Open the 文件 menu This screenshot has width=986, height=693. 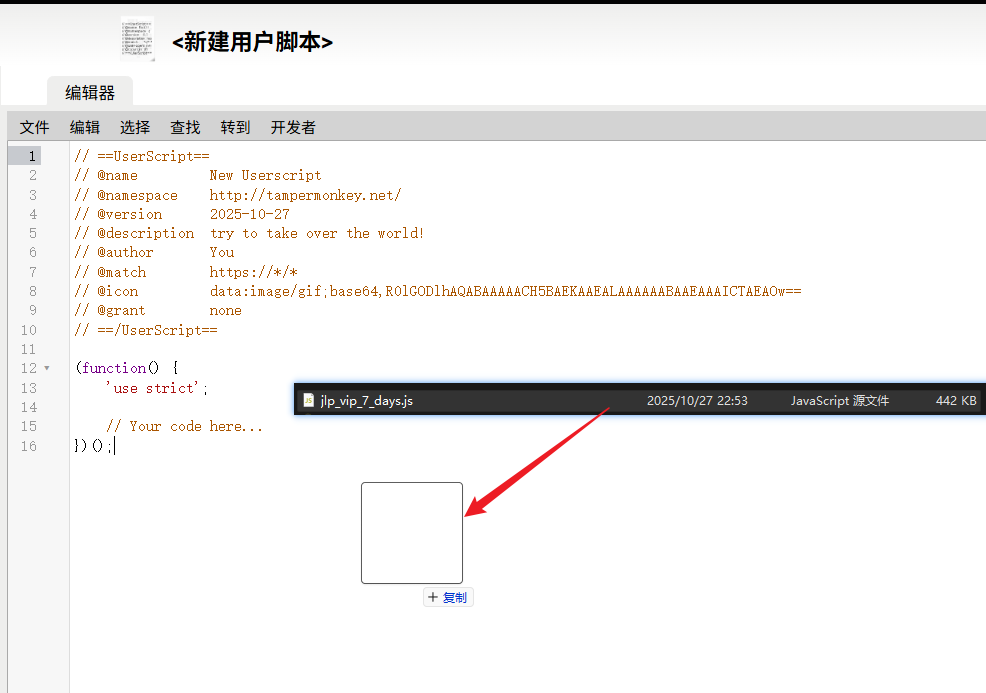pyautogui.click(x=35, y=127)
